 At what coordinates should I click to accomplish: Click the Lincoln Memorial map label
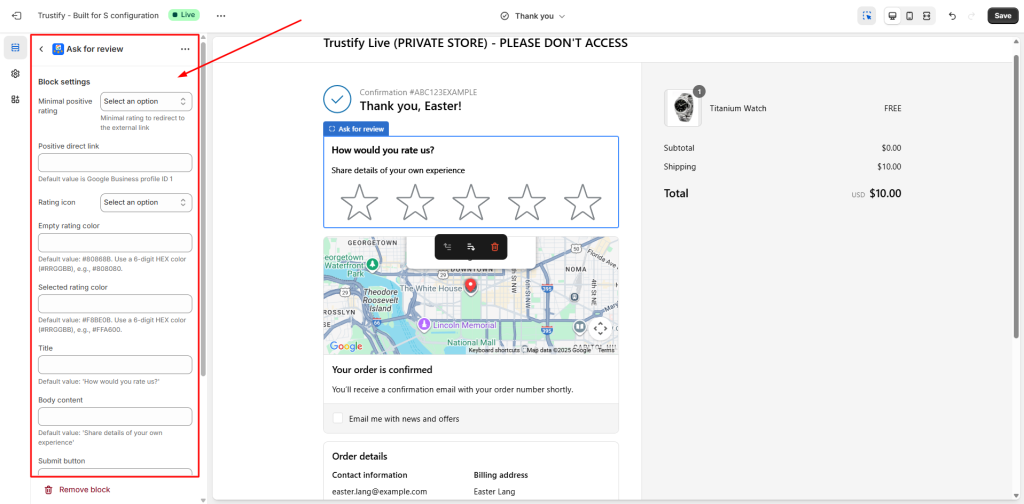(x=464, y=324)
